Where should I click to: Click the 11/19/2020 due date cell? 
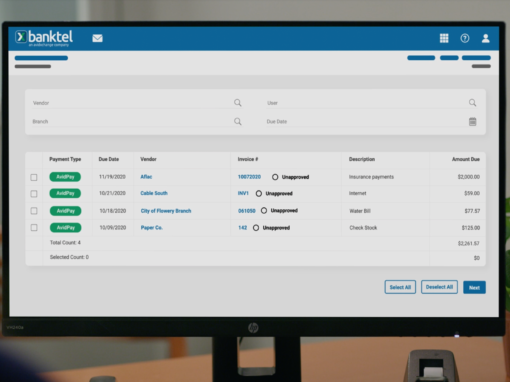point(112,177)
